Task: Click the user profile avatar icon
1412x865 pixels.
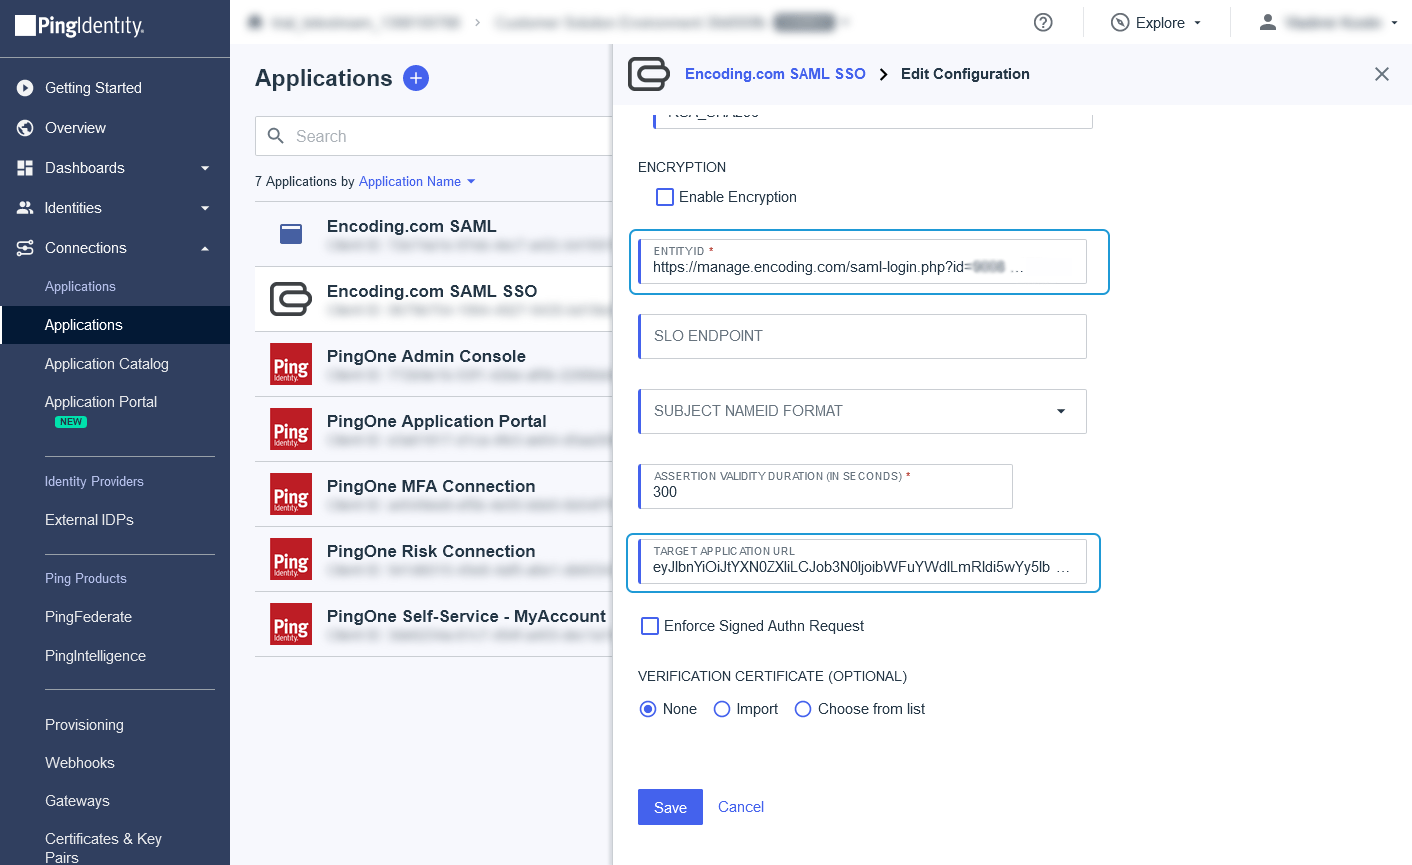Action: pos(1267,22)
